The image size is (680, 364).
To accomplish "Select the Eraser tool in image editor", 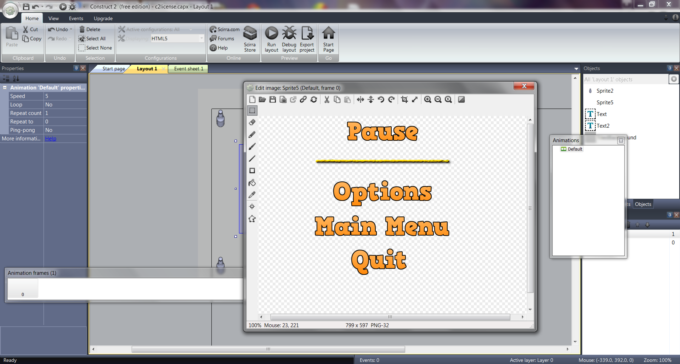I will pyautogui.click(x=252, y=123).
